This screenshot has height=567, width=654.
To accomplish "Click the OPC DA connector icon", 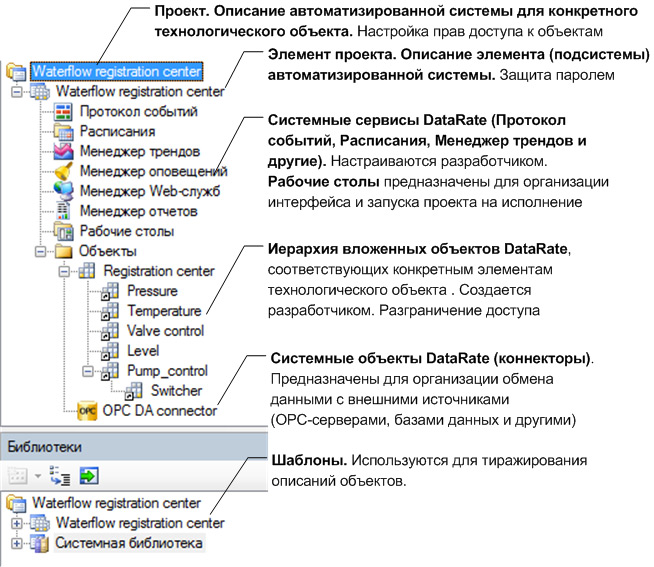I will [x=88, y=411].
